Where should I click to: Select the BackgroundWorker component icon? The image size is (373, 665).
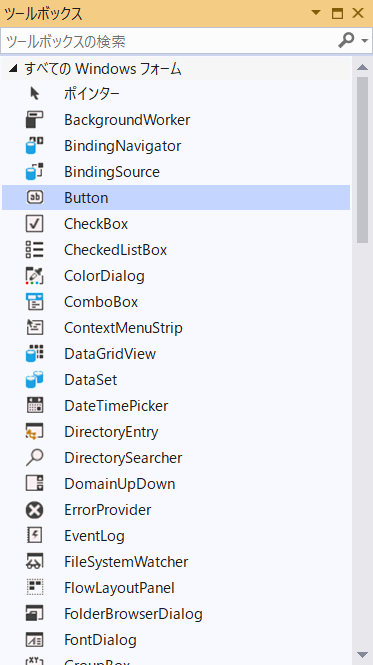34,120
